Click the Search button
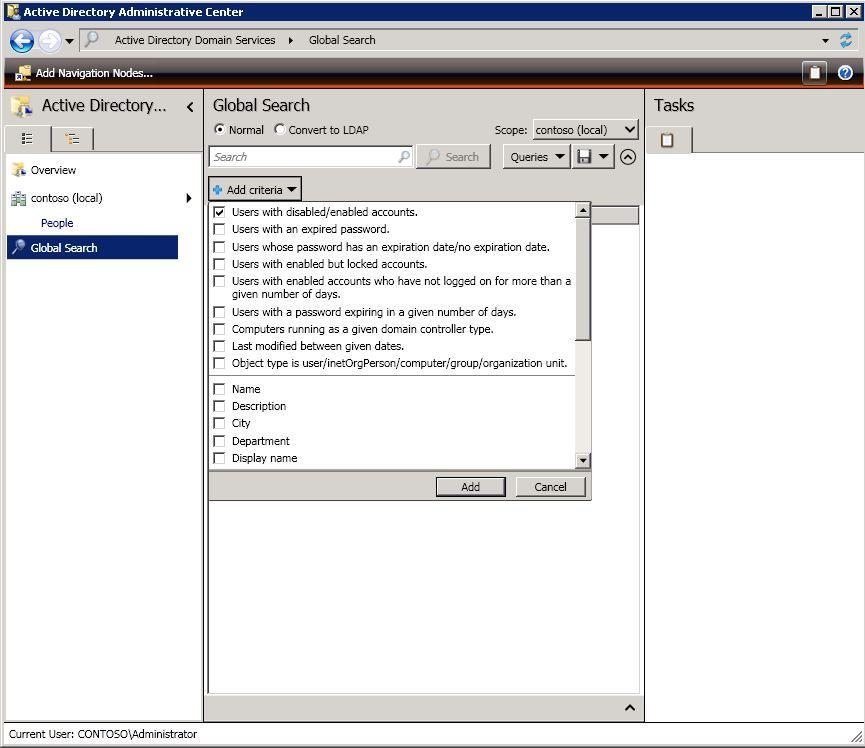This screenshot has width=865, height=748. click(x=453, y=157)
